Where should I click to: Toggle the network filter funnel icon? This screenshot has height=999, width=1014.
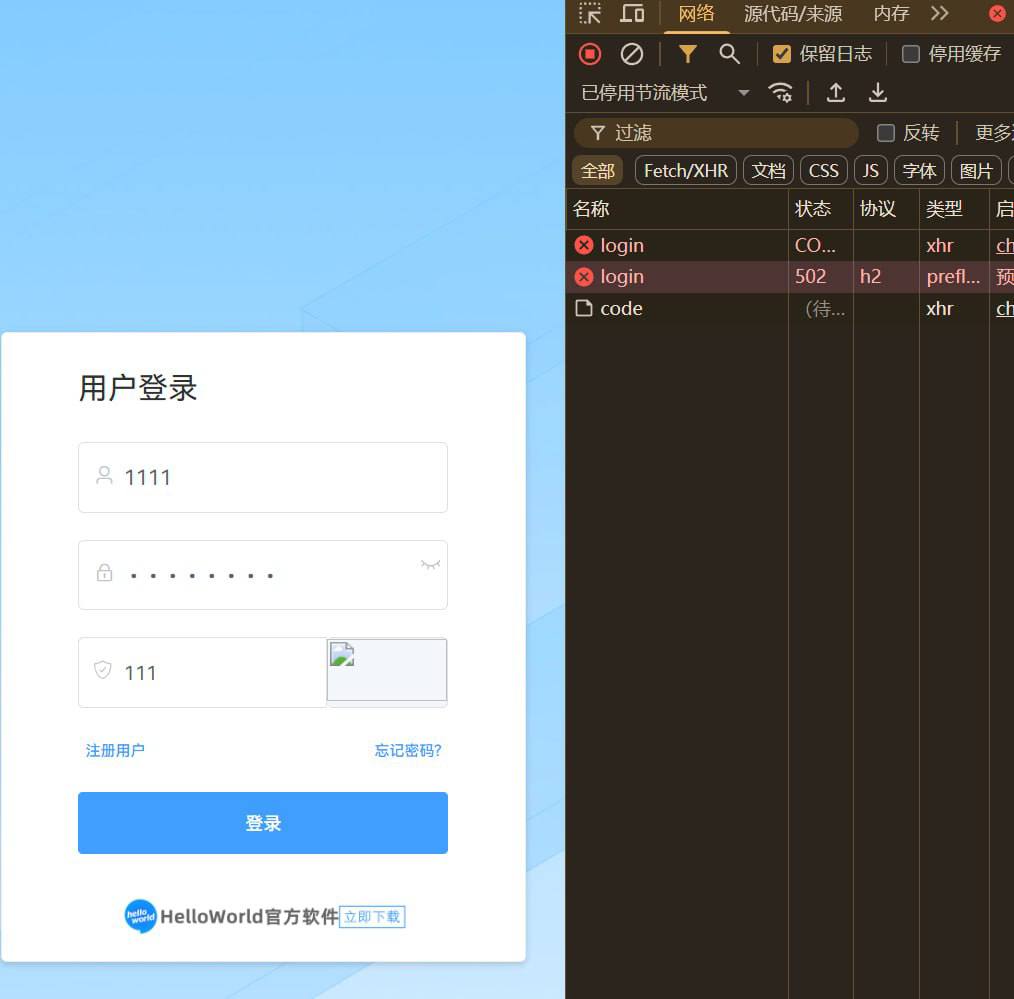tap(688, 54)
